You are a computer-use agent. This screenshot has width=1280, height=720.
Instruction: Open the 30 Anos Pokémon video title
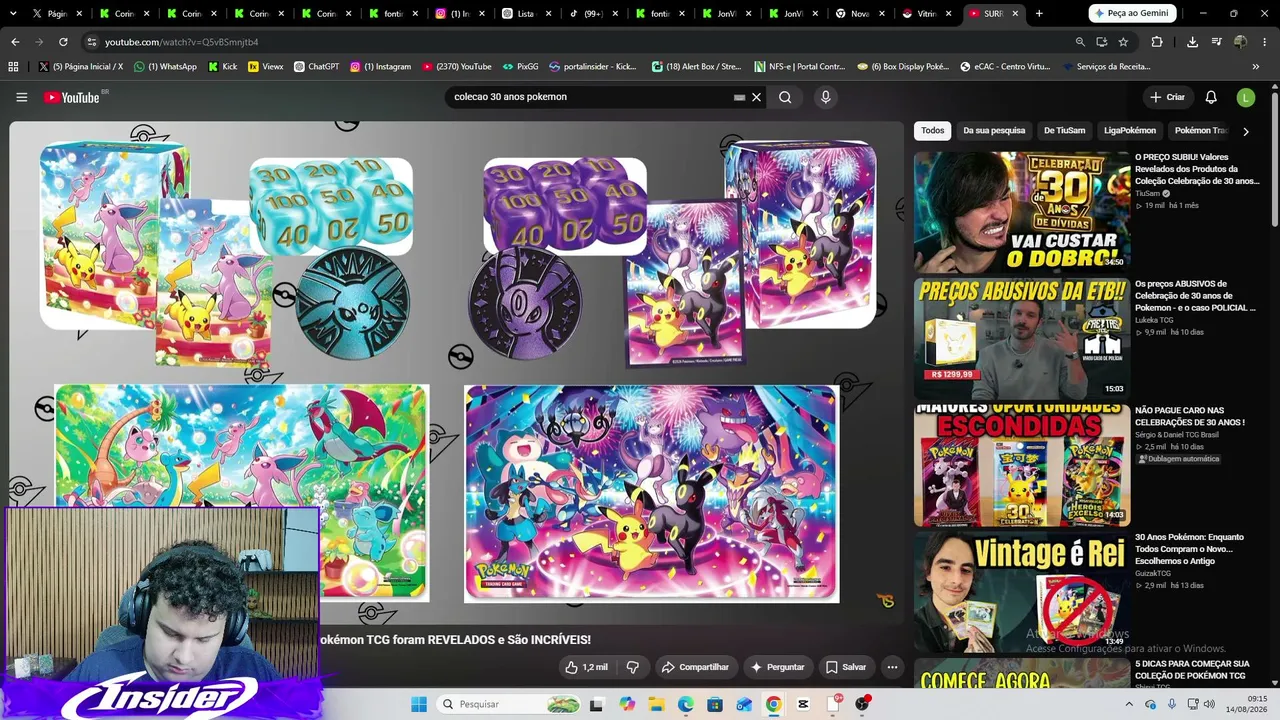pos(1189,549)
